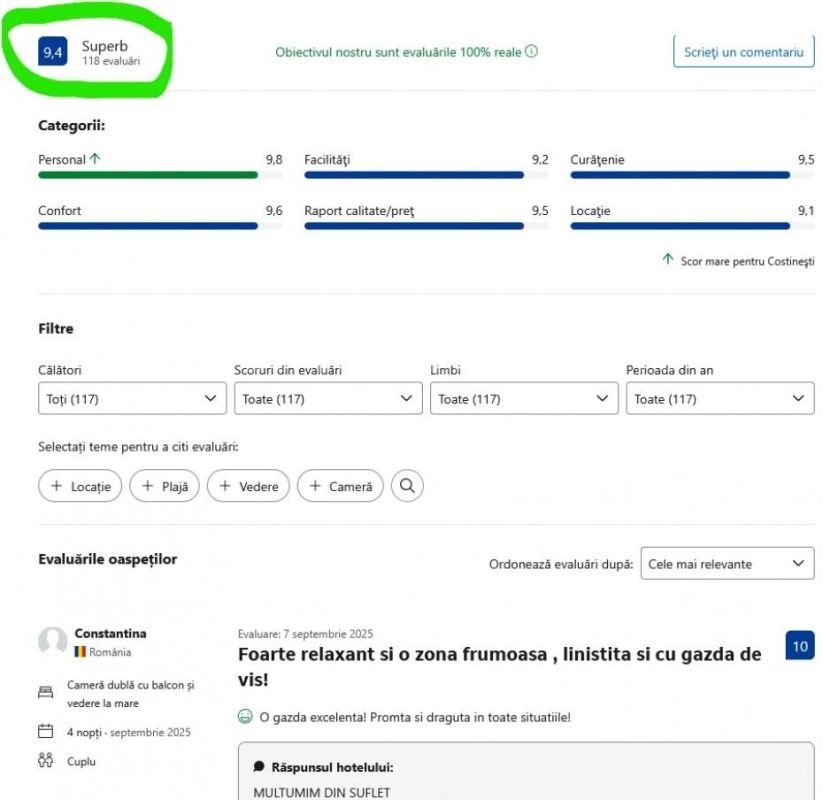Screen dimensions: 823x800
Task: Toggle the Plajă theme filter
Action: click(x=164, y=486)
